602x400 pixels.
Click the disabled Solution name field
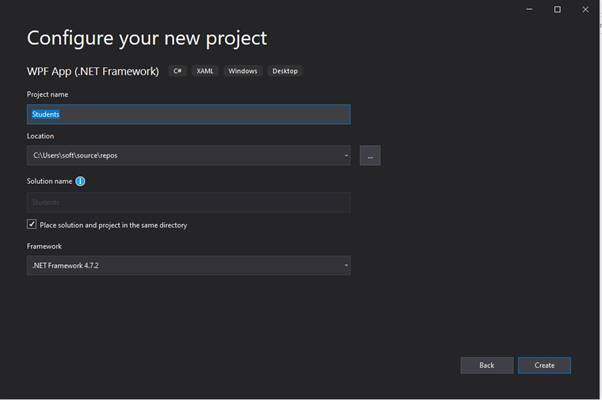click(x=188, y=202)
